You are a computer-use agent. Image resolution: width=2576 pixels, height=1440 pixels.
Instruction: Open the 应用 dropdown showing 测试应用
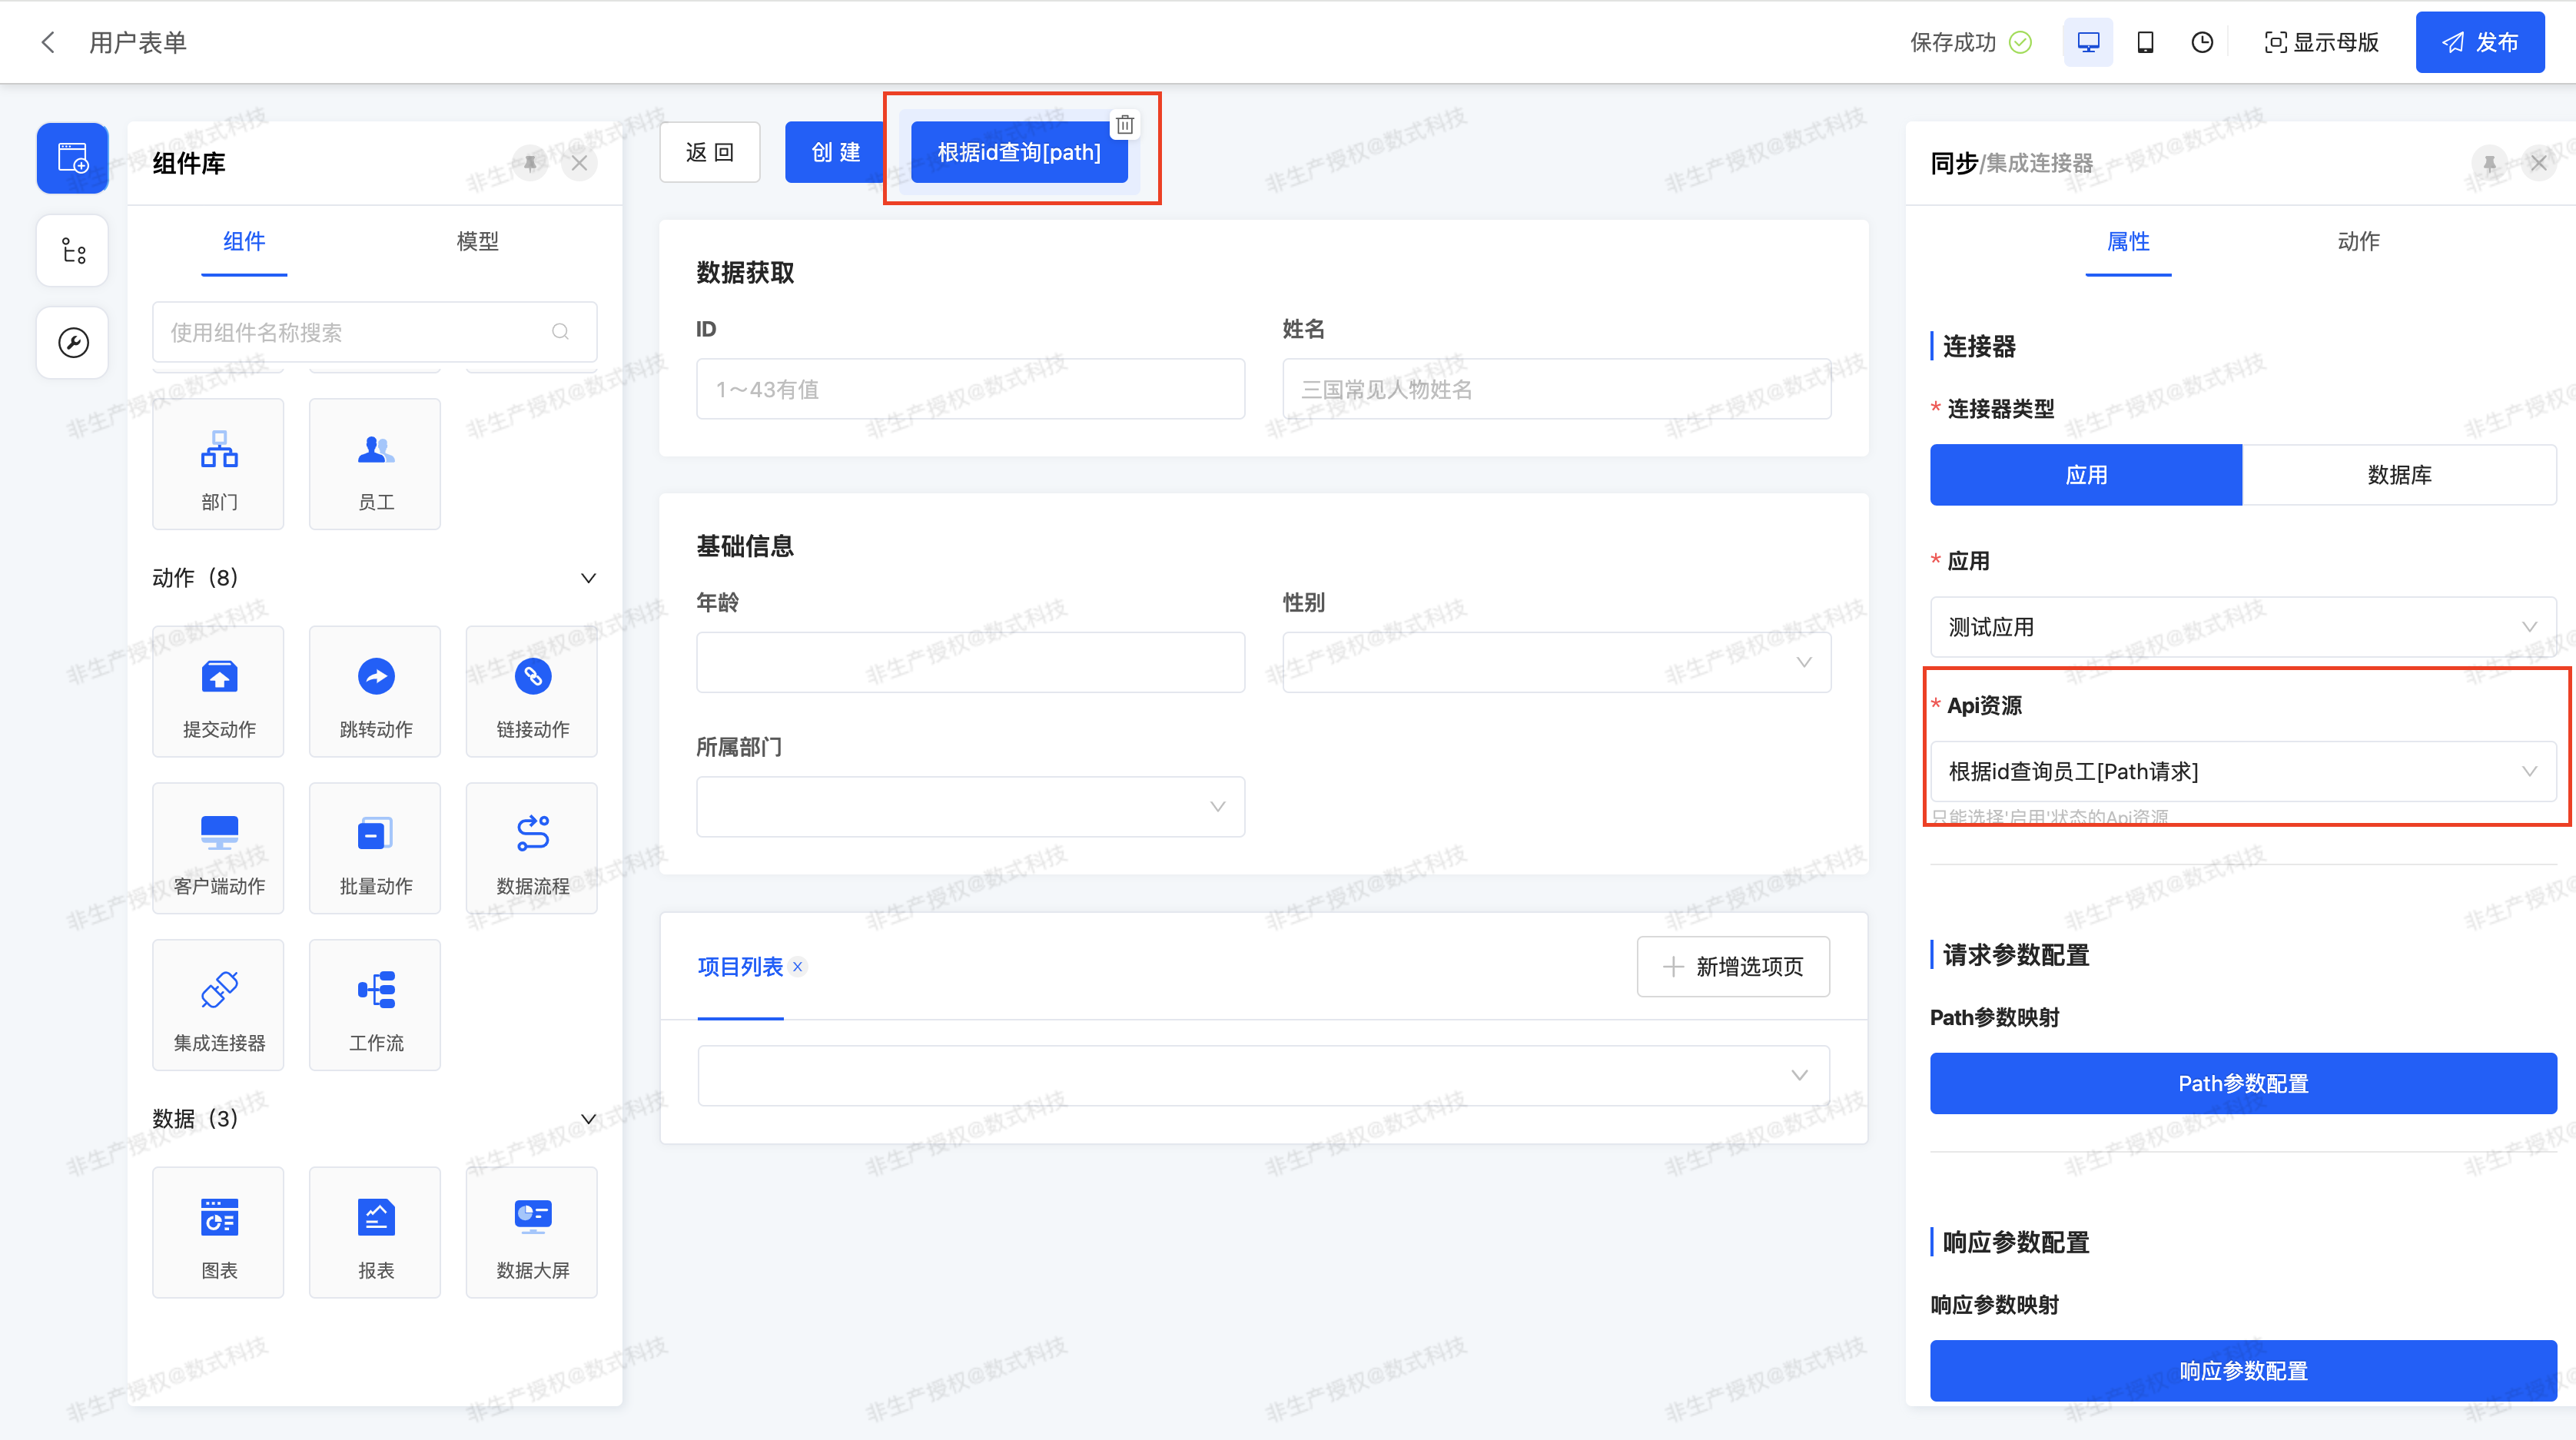click(x=2243, y=627)
